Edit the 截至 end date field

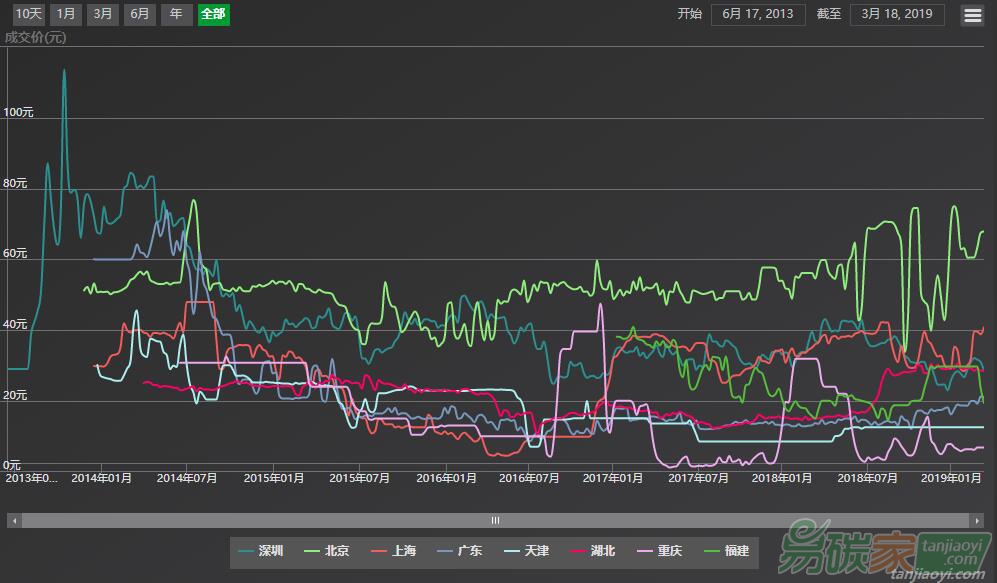896,14
